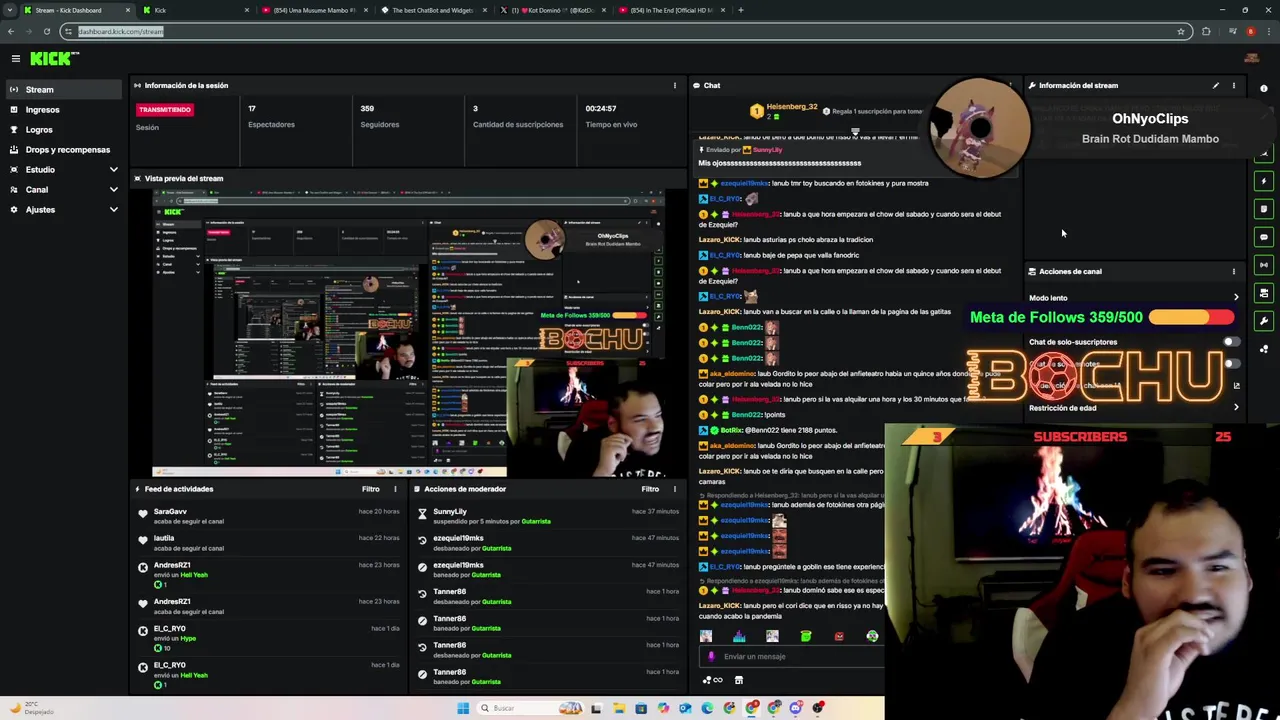Open options menu of Feed de actividades panel

(395, 489)
